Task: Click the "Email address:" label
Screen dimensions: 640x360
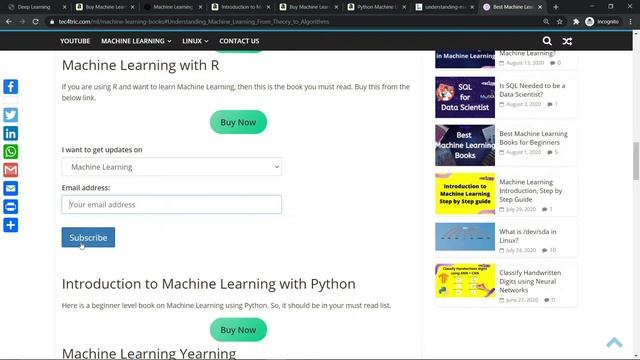Action: pyautogui.click(x=86, y=188)
